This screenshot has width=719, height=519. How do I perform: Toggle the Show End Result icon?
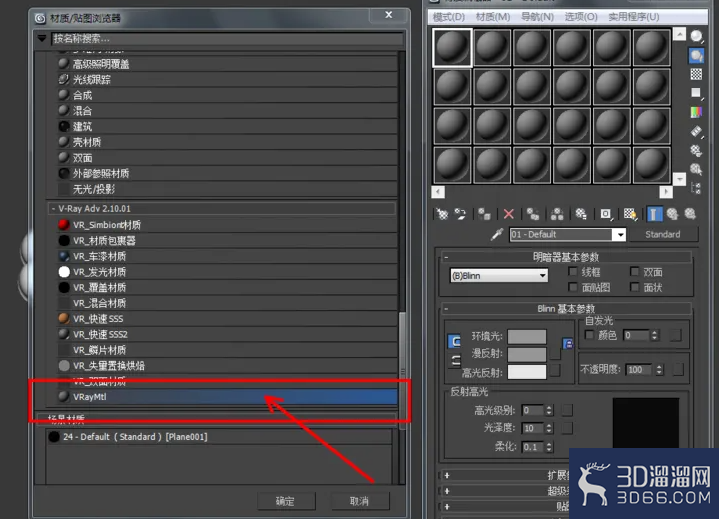point(654,214)
